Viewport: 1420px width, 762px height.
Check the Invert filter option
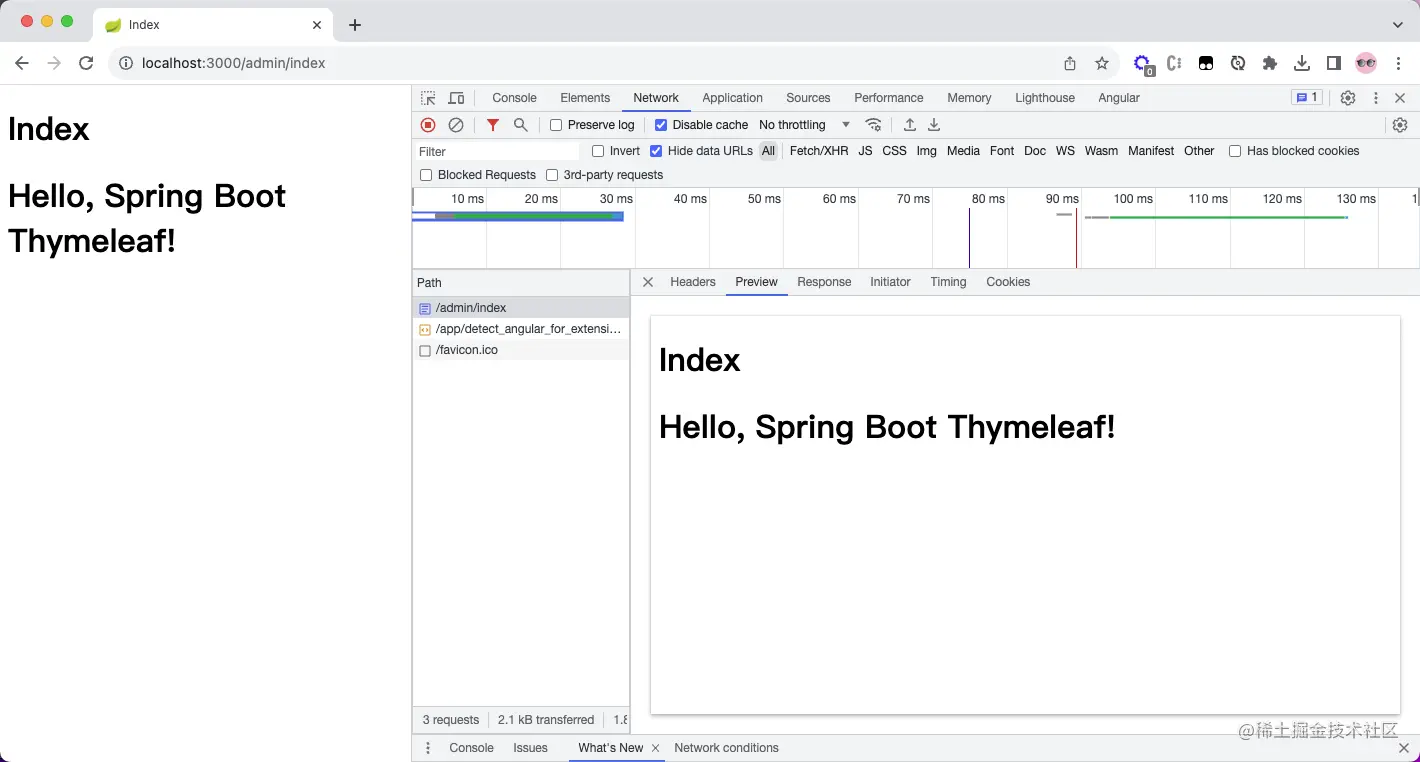click(598, 151)
